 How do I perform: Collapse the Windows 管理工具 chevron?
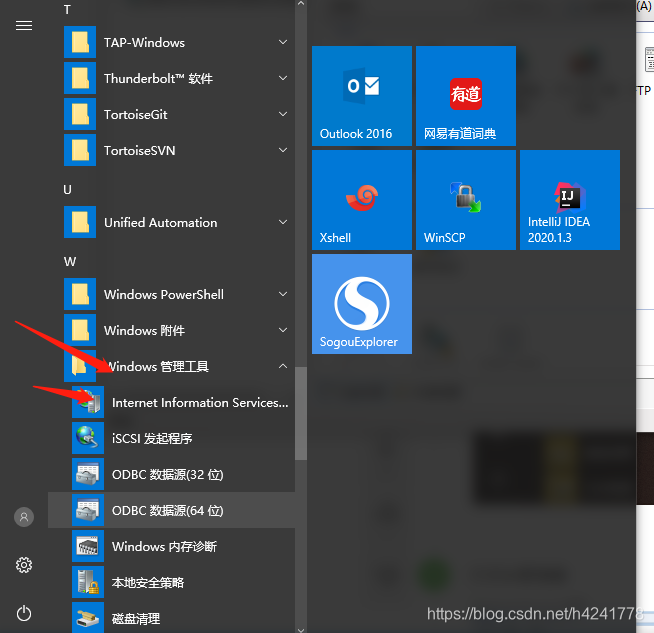(x=283, y=366)
